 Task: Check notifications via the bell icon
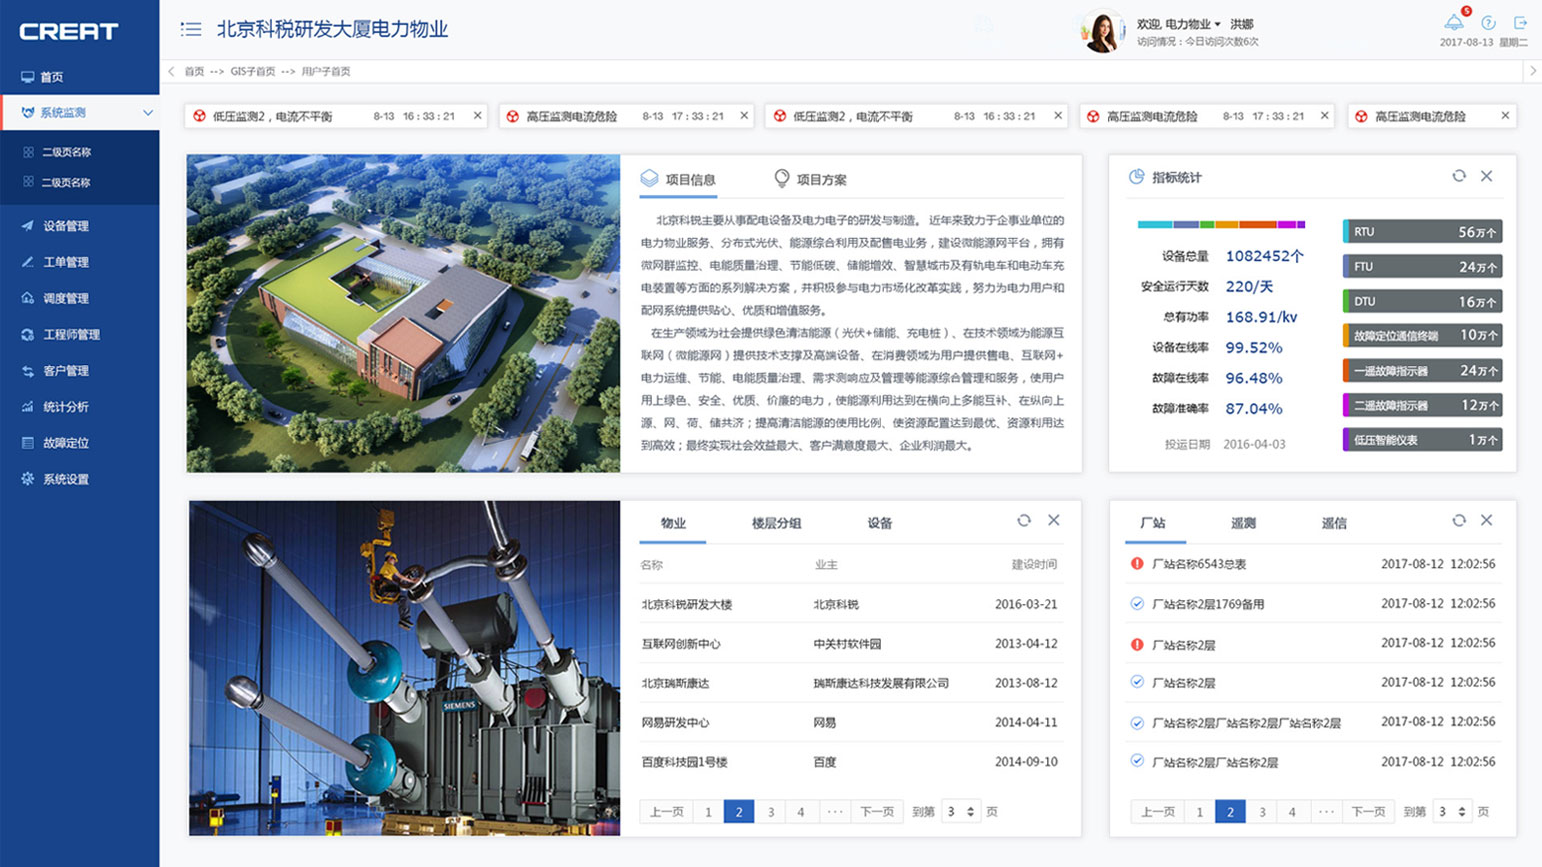click(1456, 22)
